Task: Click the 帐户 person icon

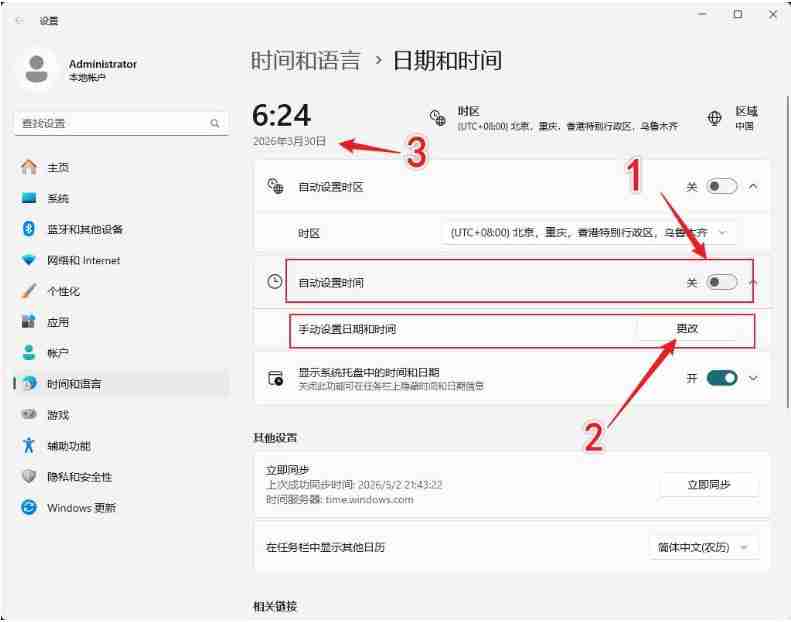Action: point(29,352)
